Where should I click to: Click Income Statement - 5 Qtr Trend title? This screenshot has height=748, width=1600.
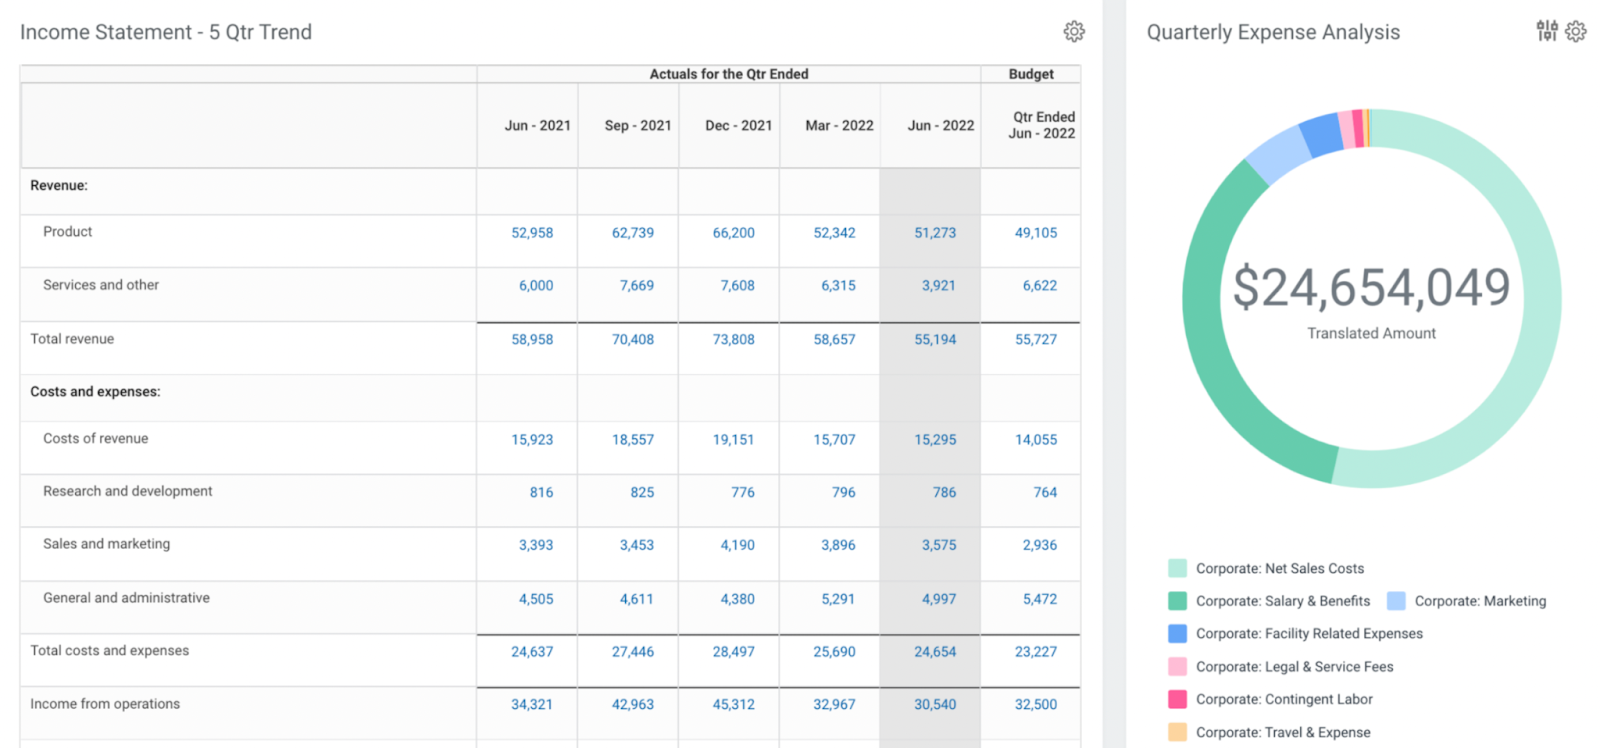tap(166, 32)
